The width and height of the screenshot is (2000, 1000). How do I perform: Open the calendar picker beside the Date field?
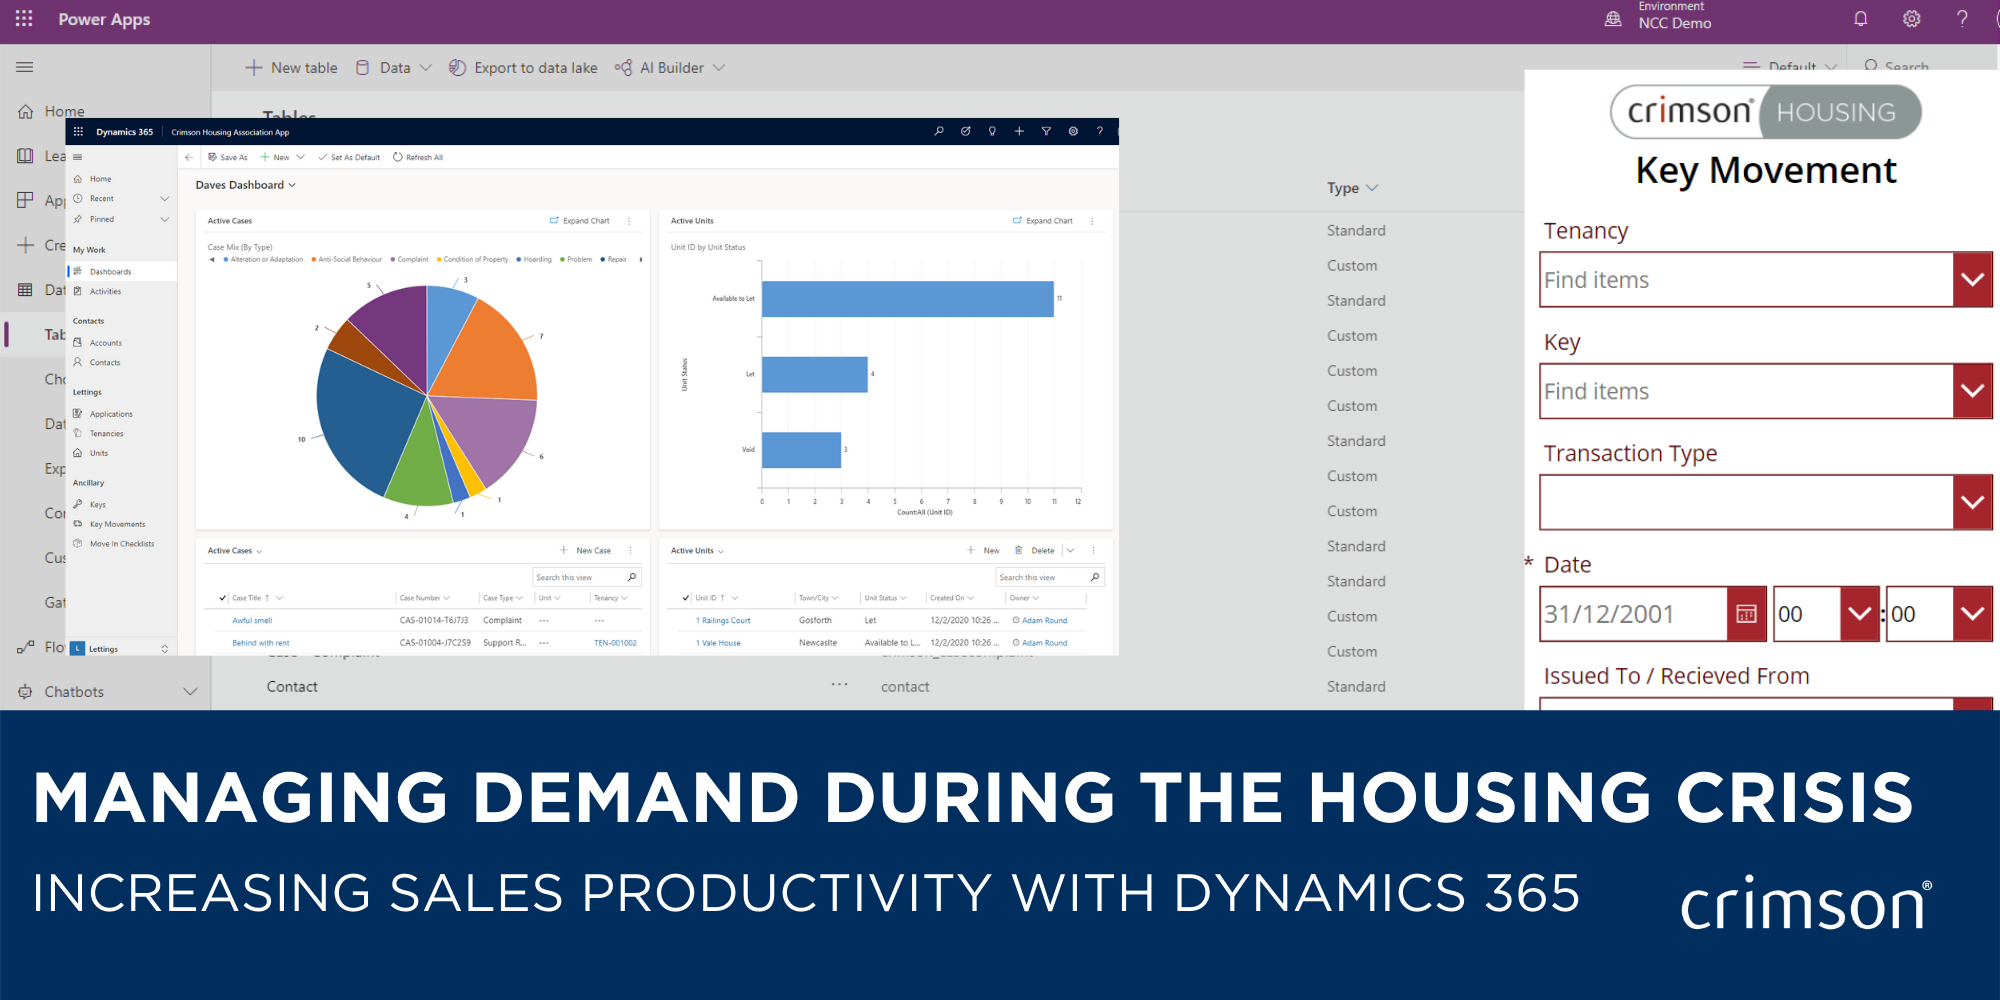[x=1746, y=614]
